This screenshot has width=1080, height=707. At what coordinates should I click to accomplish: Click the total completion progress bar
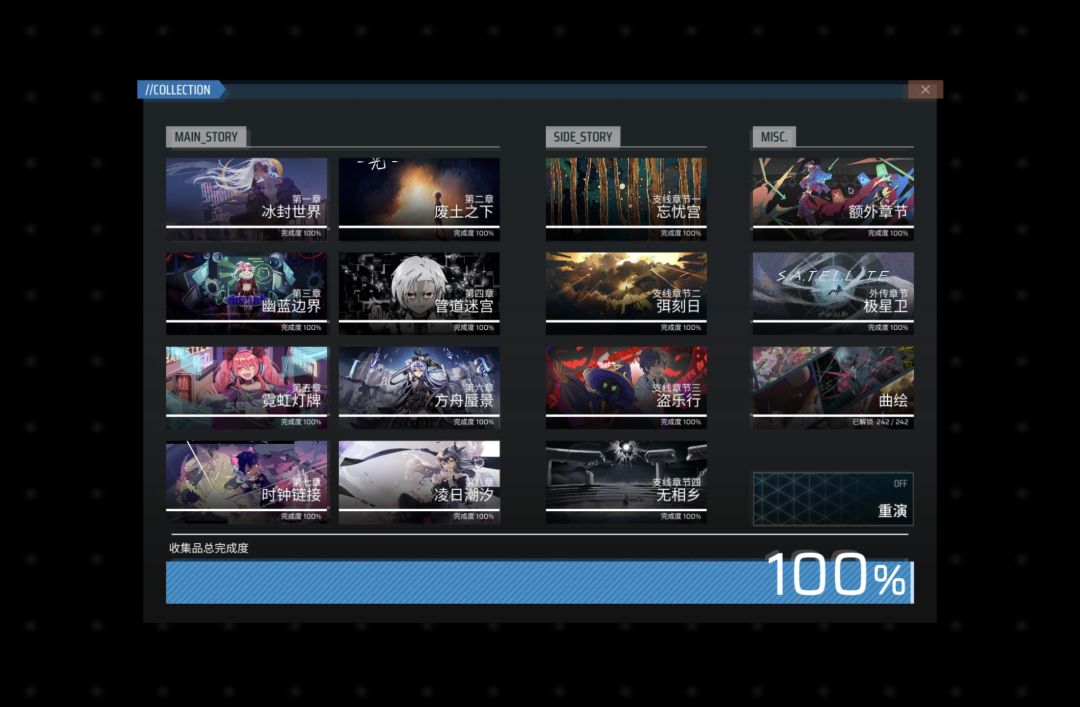pos(539,582)
